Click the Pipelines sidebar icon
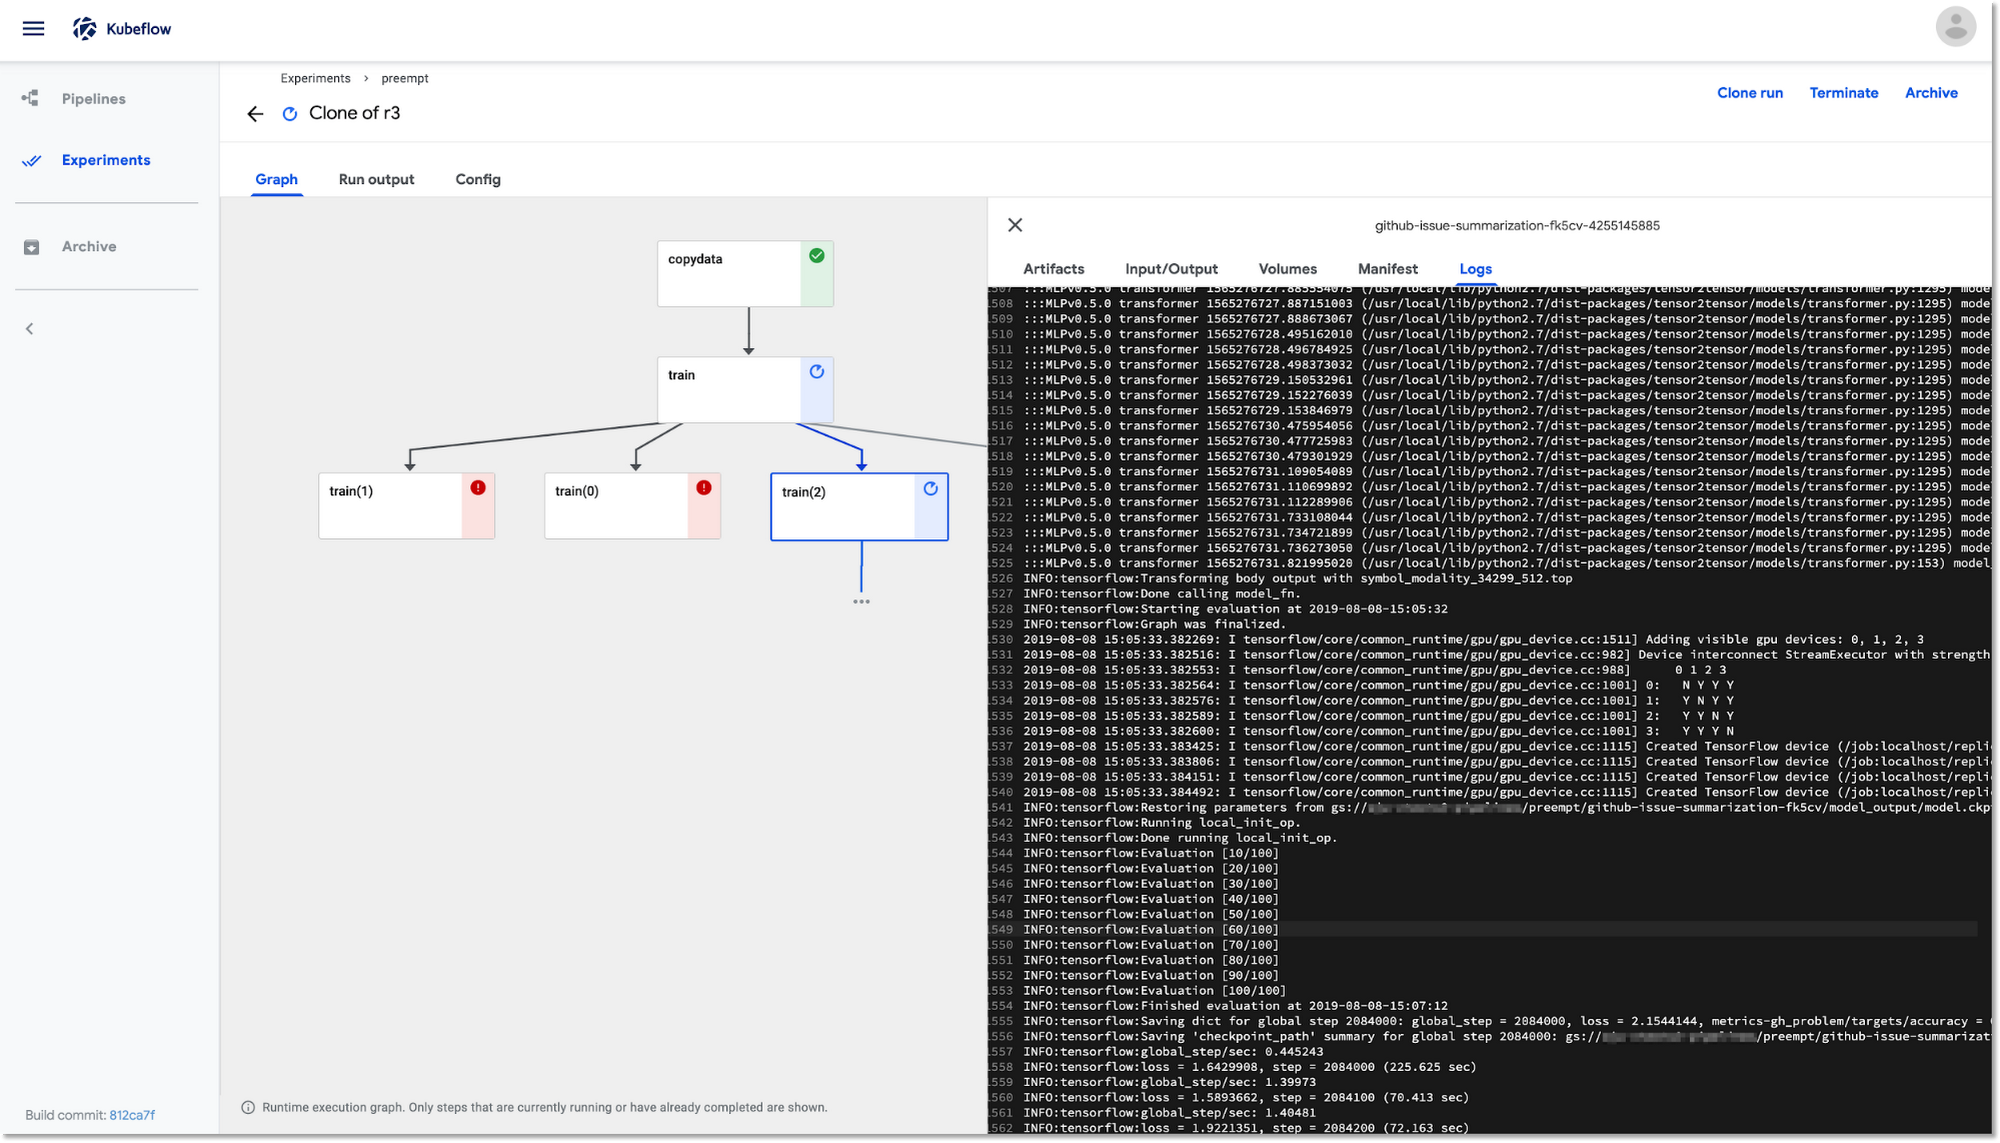Image resolution: width=2000 pixels, height=1143 pixels. click(x=32, y=99)
